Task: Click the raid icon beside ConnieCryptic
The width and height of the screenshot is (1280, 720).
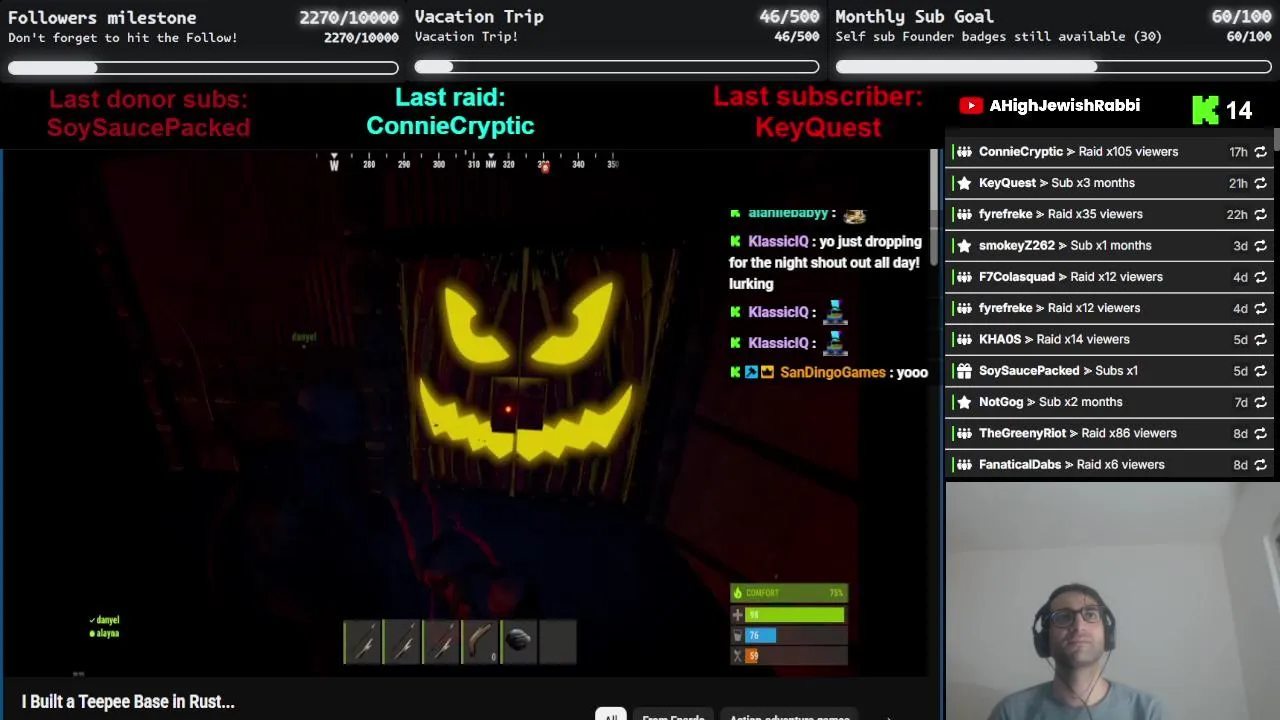Action: (964, 152)
